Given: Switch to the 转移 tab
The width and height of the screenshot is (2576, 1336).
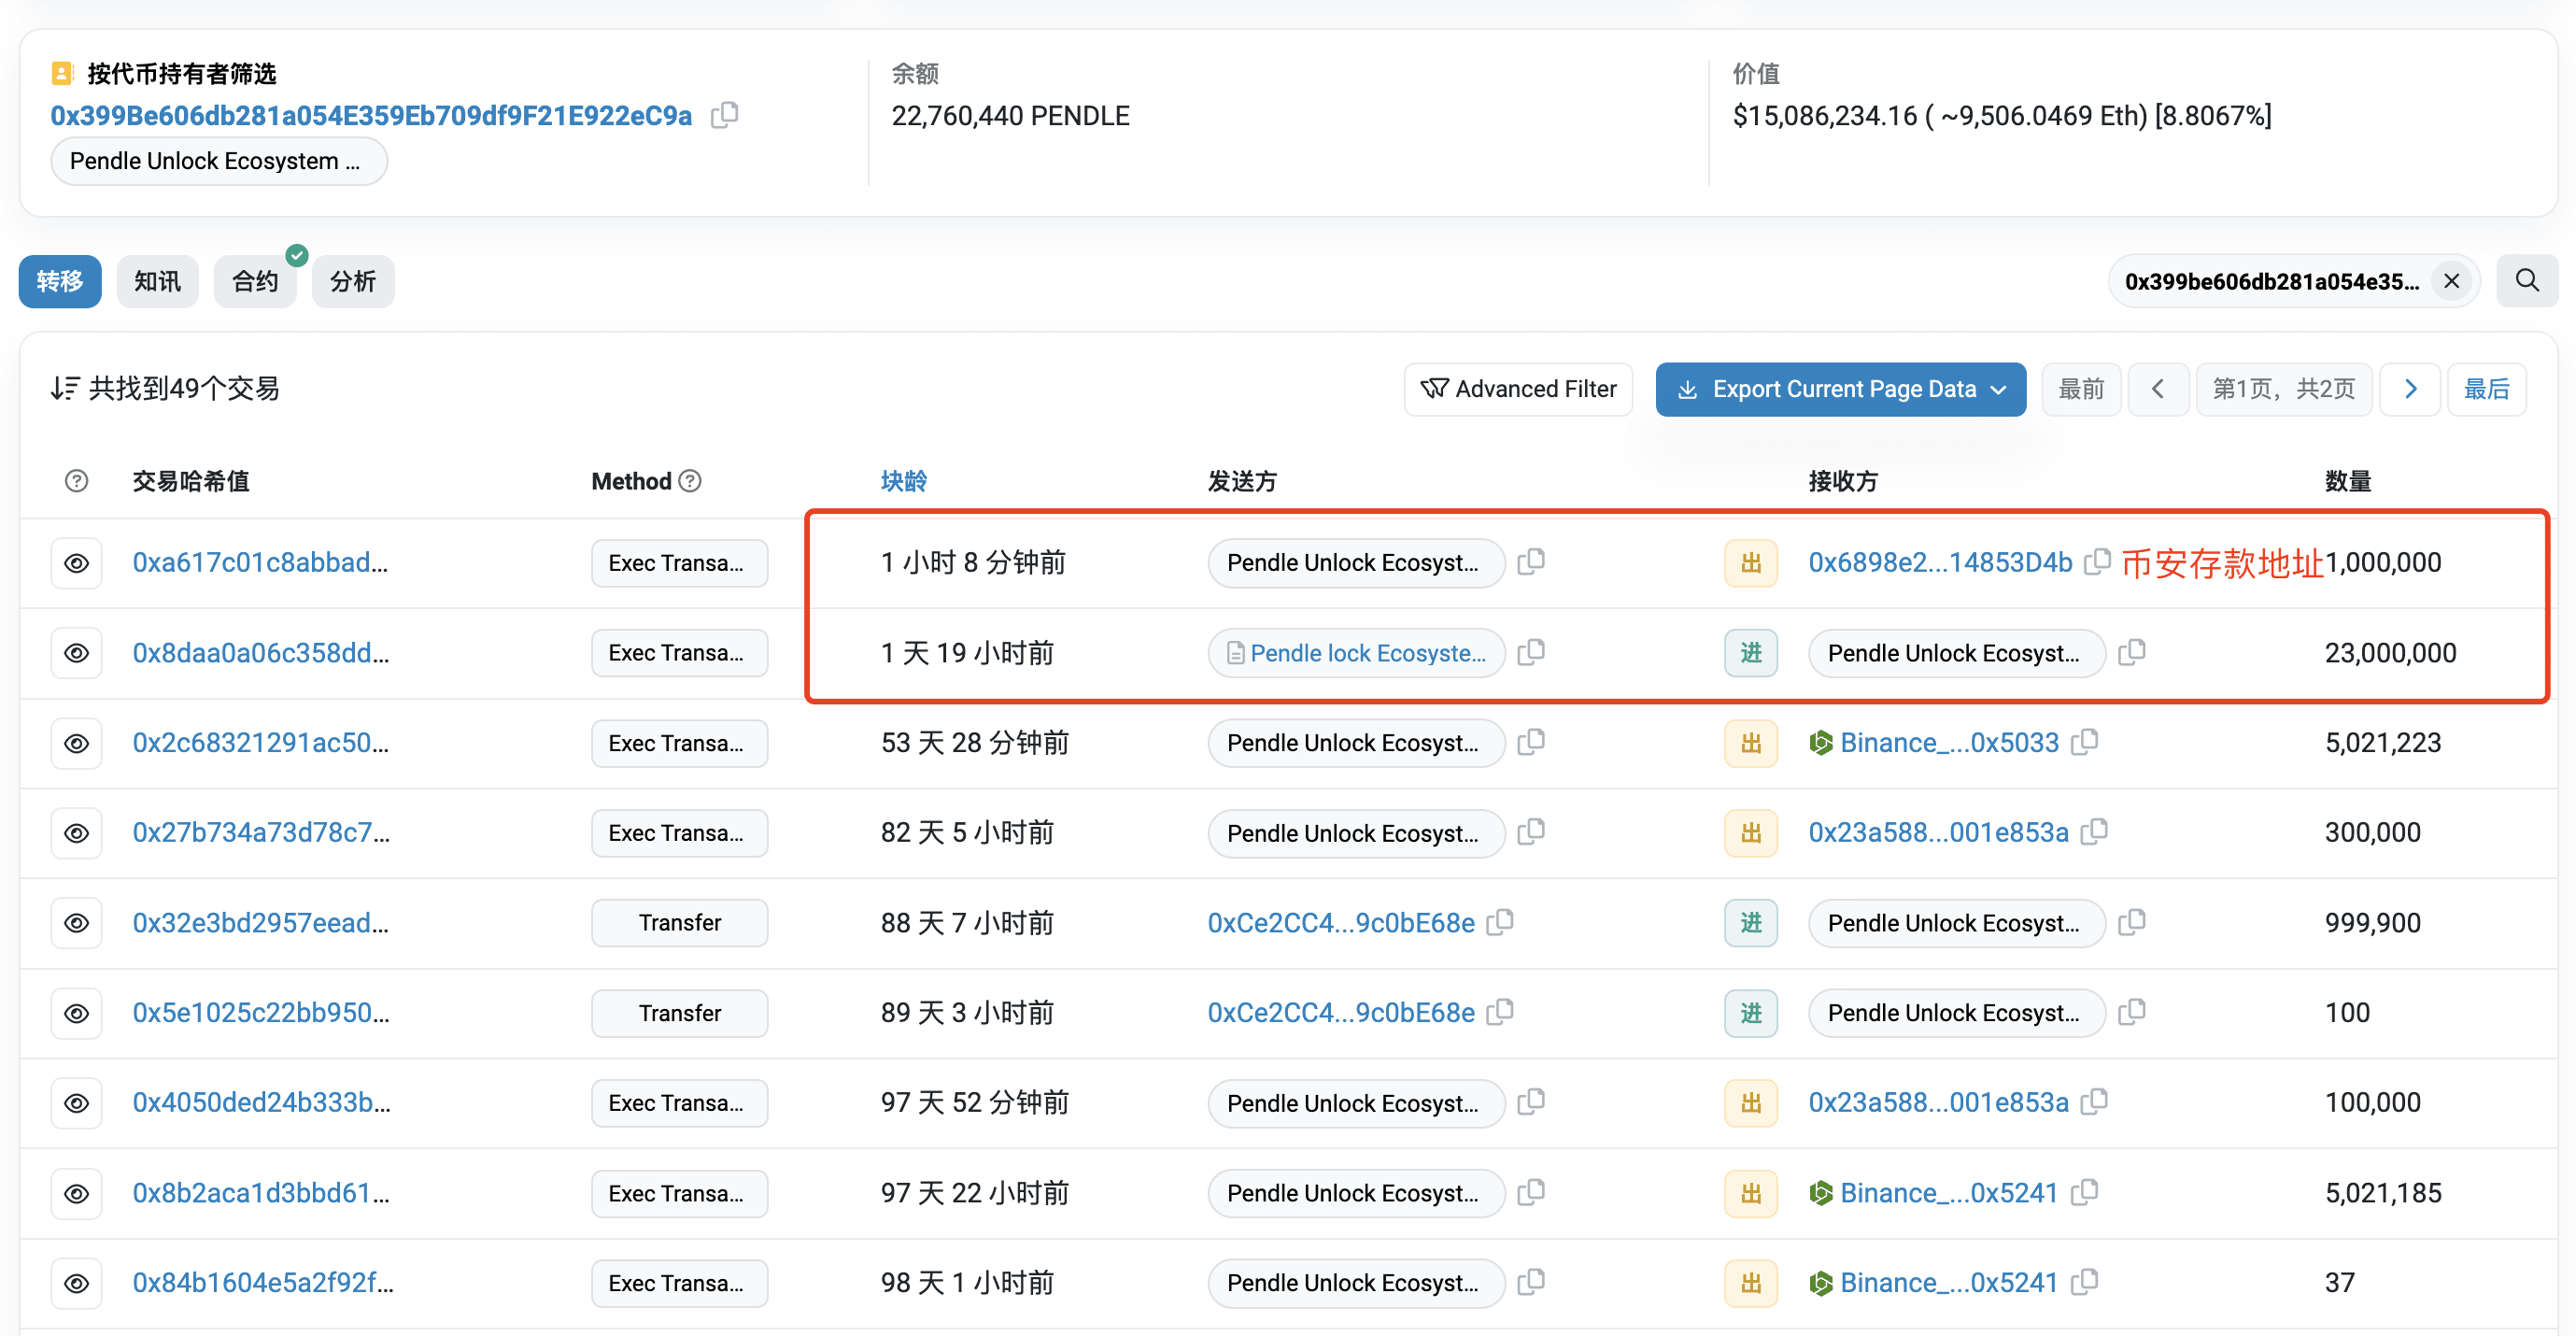Looking at the screenshot, I should click(x=60, y=281).
